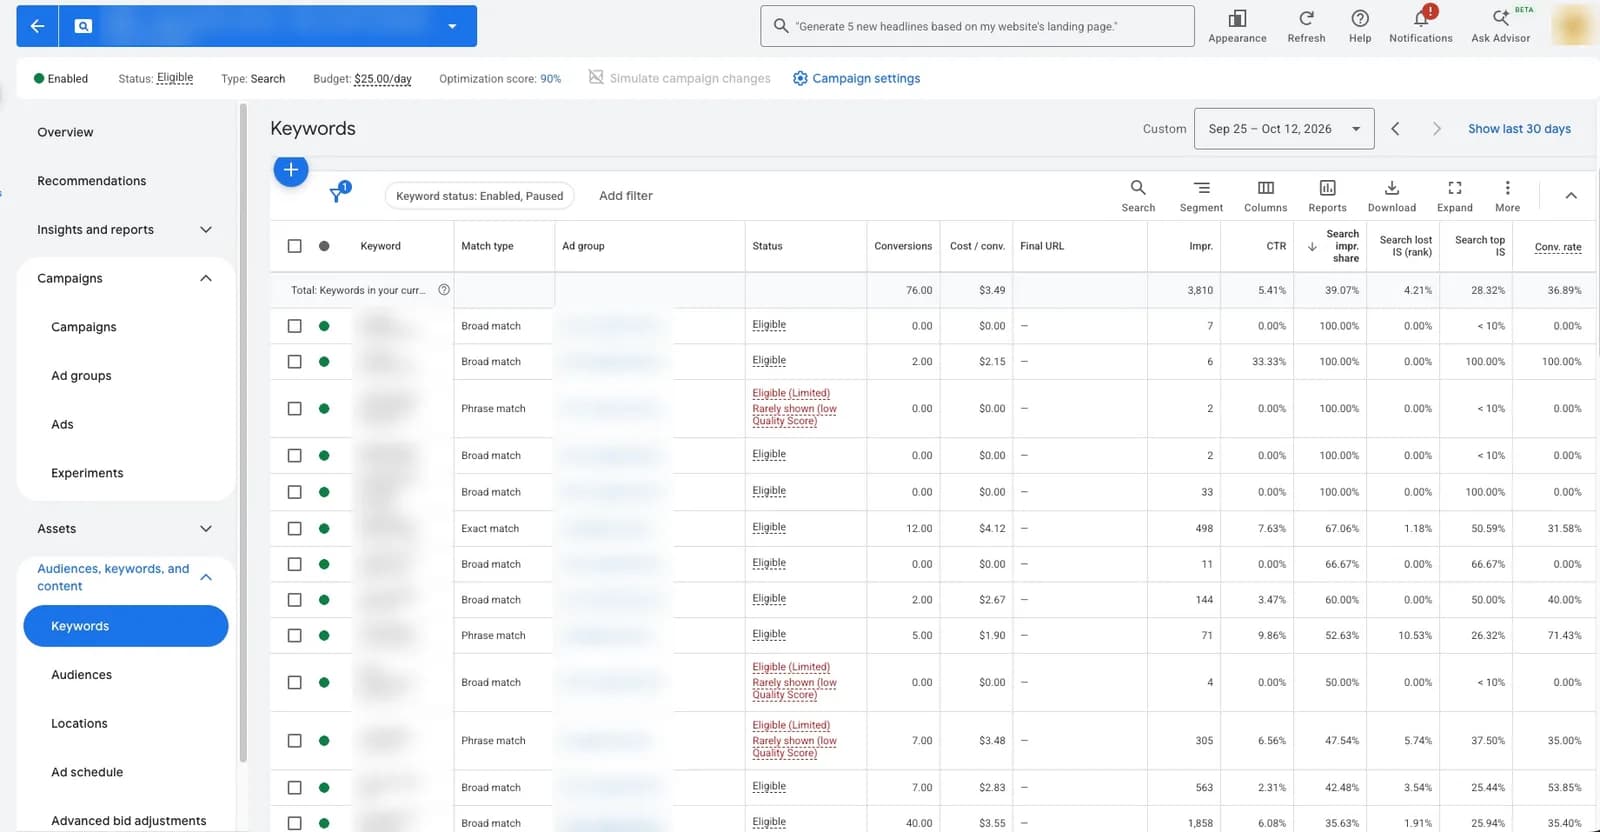Go to previous date range

coord(1395,129)
